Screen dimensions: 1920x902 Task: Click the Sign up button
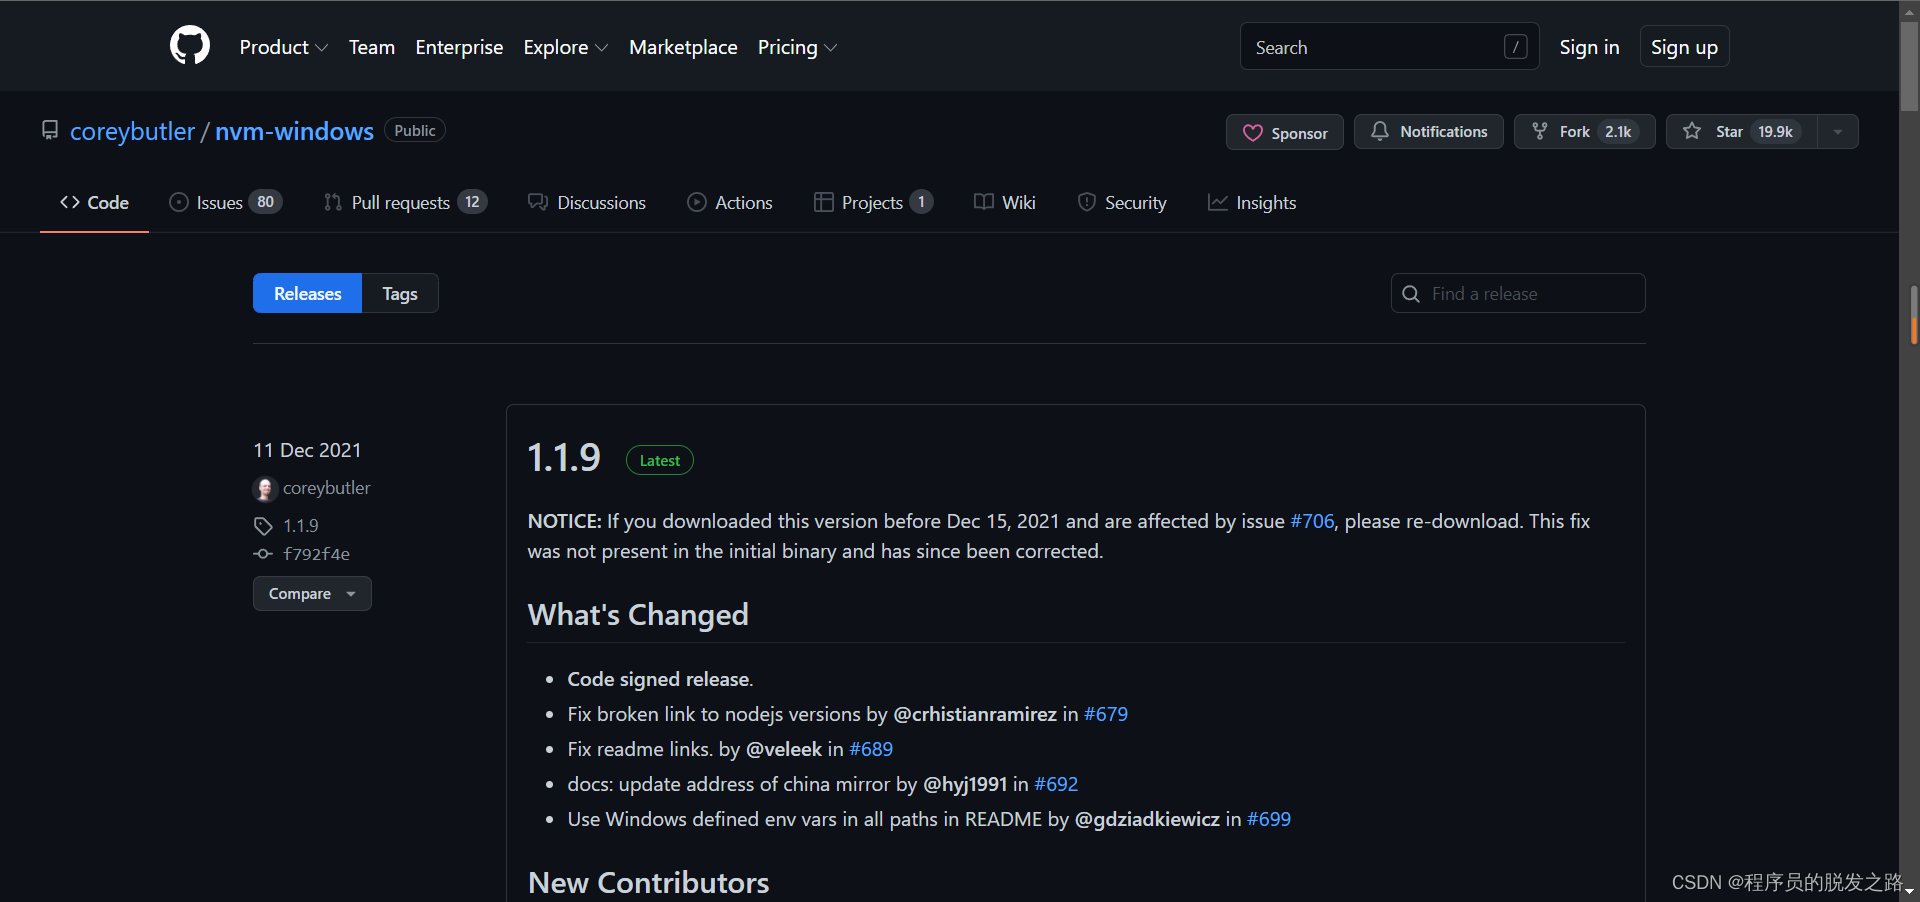point(1684,47)
